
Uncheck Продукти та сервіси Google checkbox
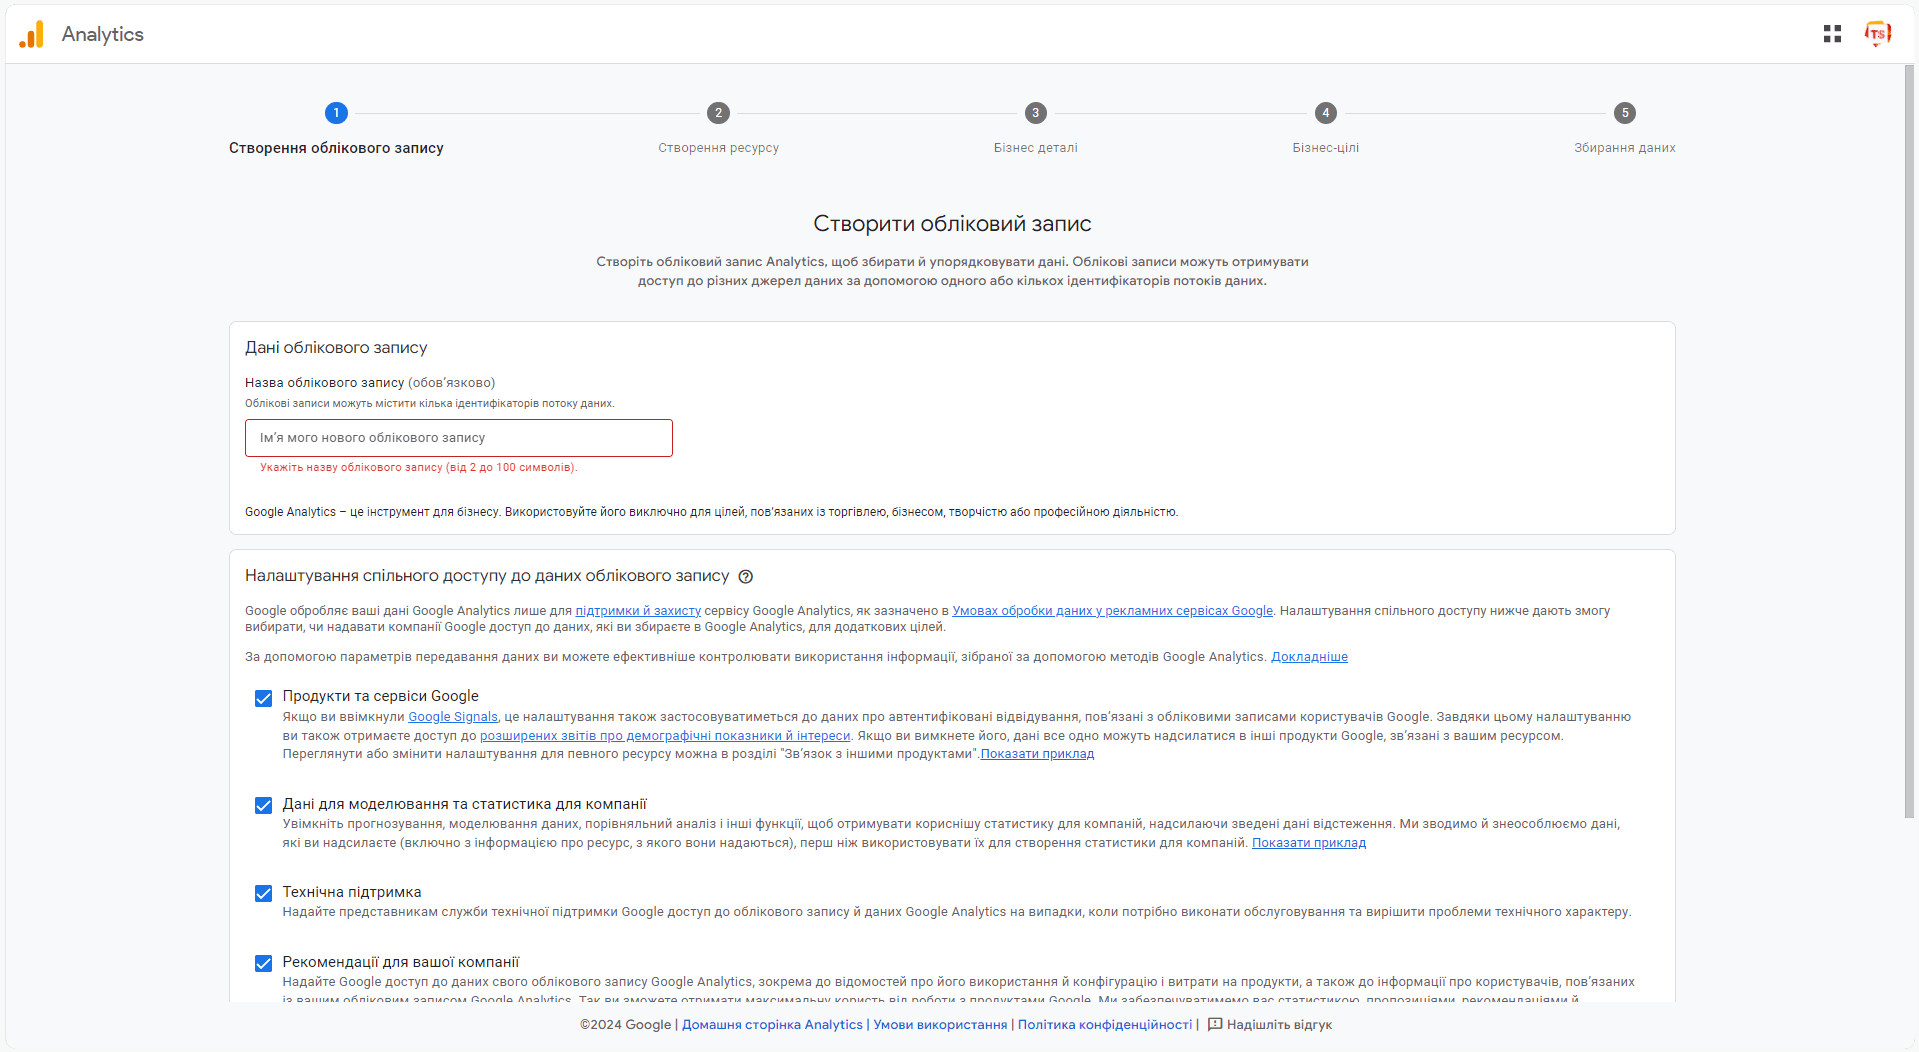pos(263,698)
